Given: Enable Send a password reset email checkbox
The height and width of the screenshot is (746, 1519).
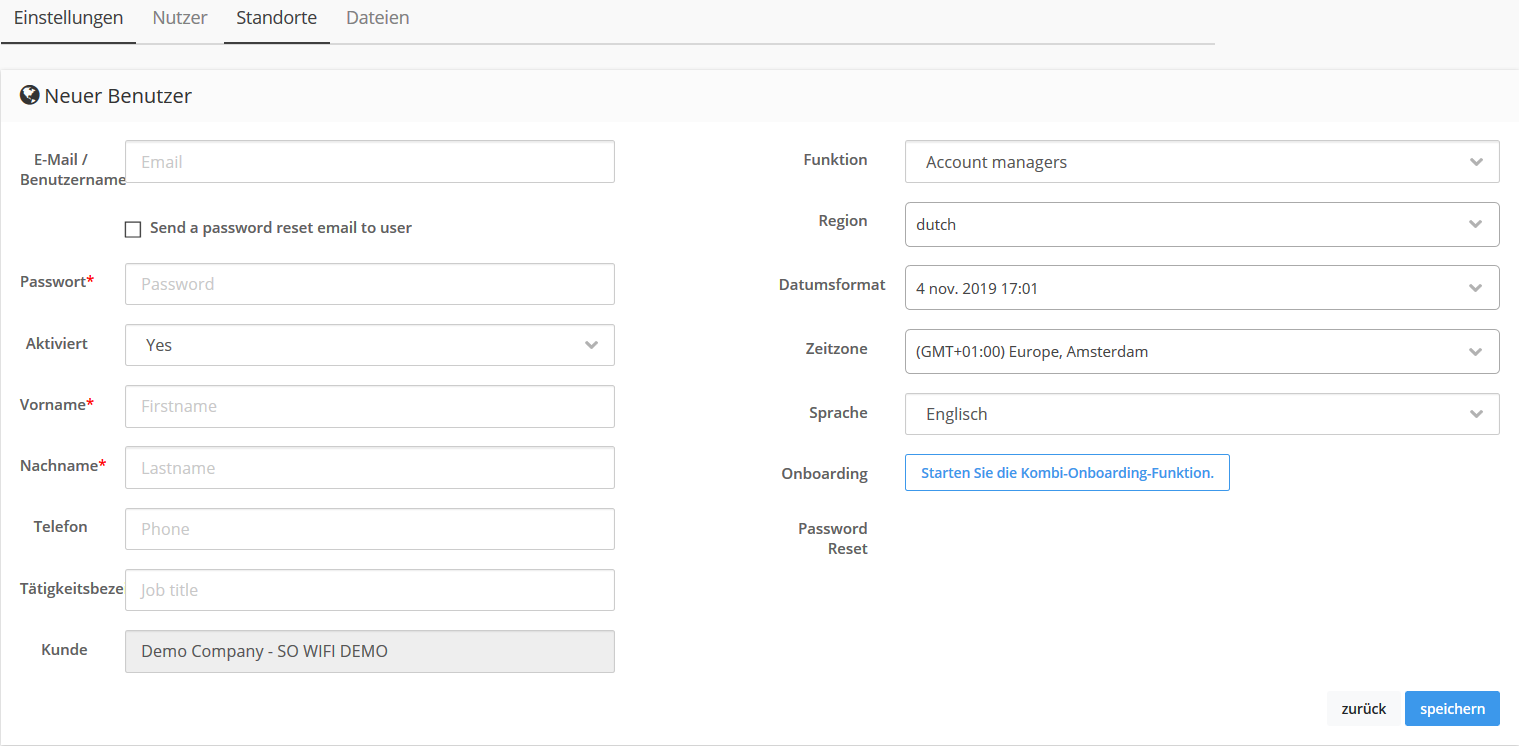Looking at the screenshot, I should [133, 229].
